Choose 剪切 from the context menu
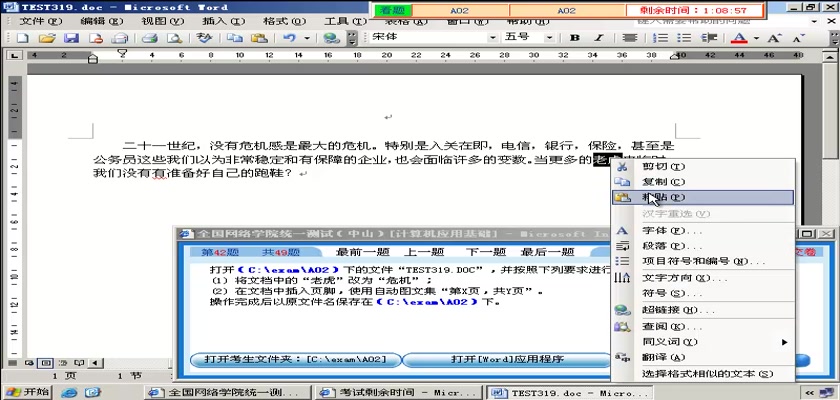 tap(702, 167)
